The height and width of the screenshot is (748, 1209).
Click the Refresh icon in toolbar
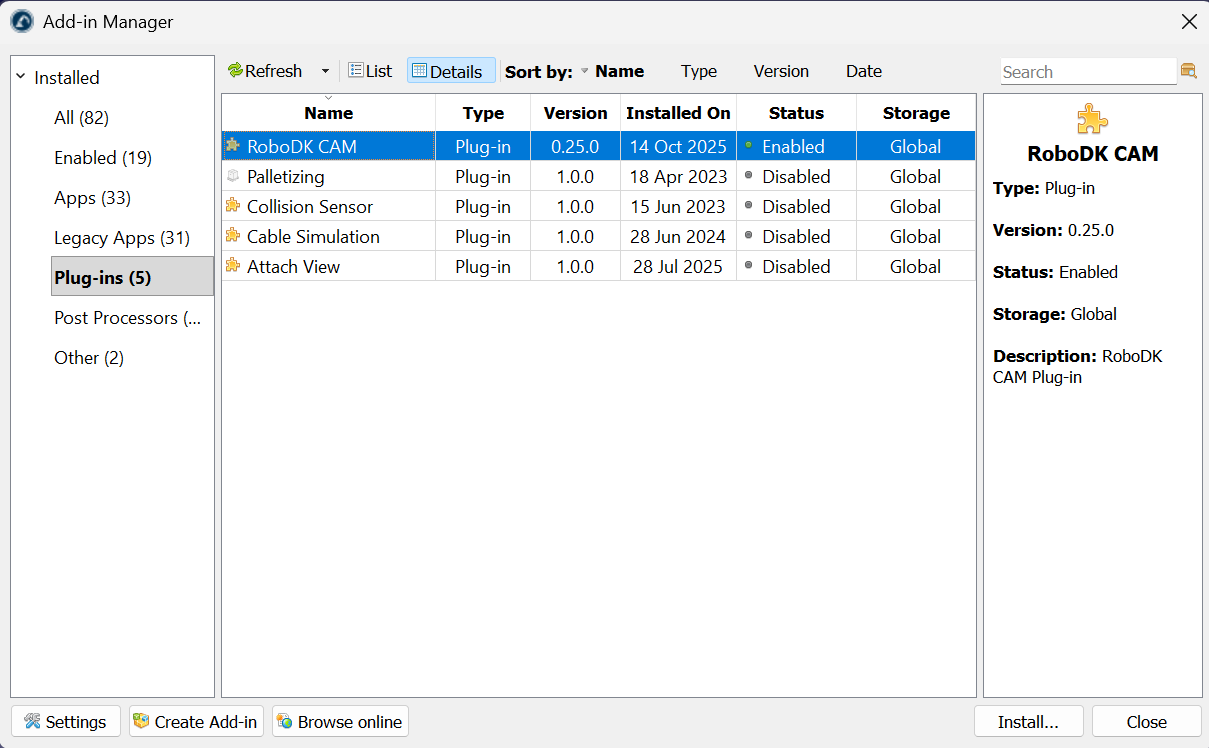click(236, 71)
